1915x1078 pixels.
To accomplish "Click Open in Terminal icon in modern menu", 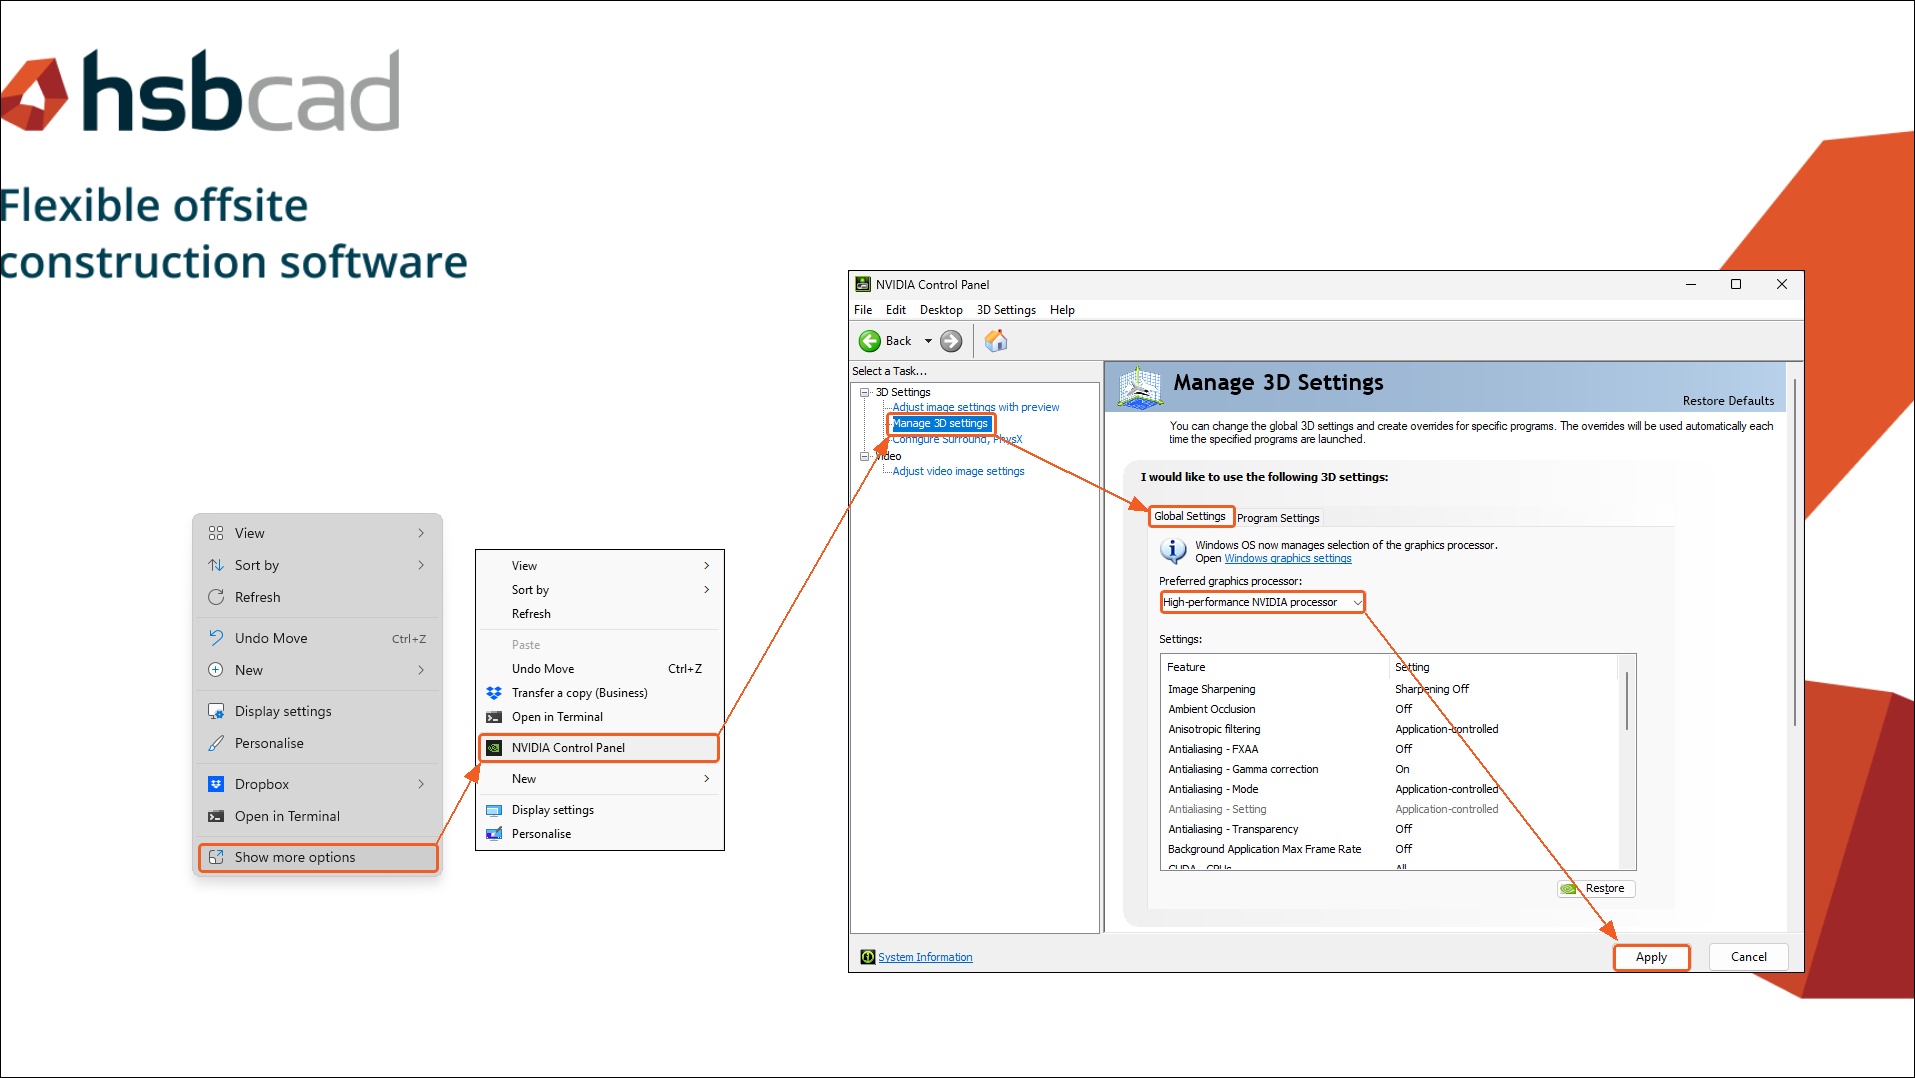I will 216,816.
